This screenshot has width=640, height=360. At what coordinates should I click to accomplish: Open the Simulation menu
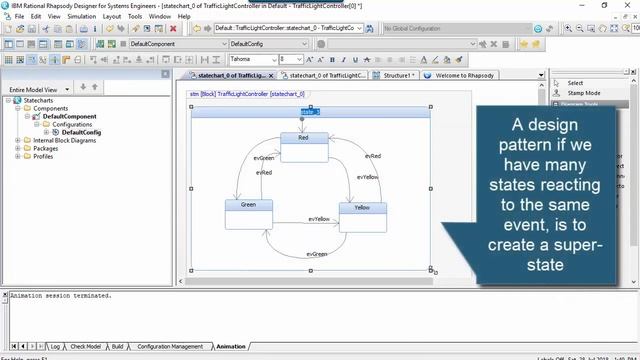click(x=82, y=16)
